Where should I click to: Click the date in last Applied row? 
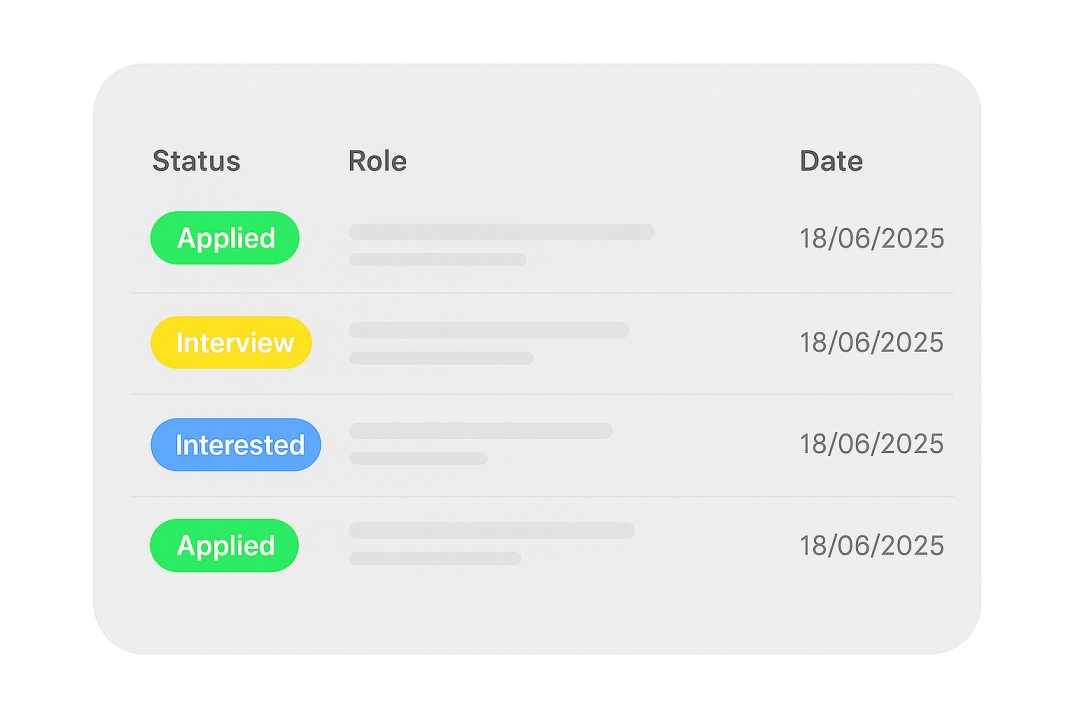(872, 546)
